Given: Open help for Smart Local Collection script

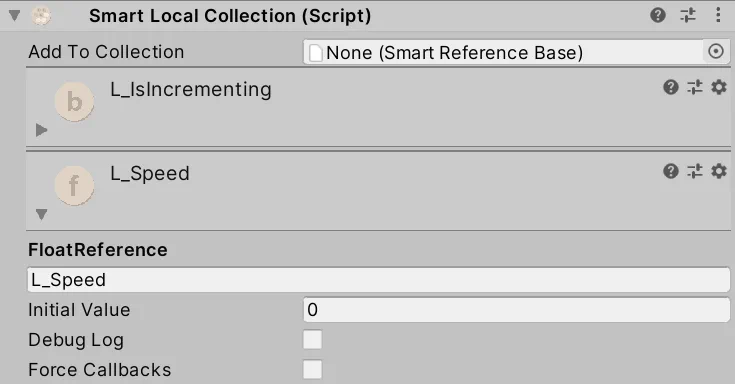Looking at the screenshot, I should (658, 15).
